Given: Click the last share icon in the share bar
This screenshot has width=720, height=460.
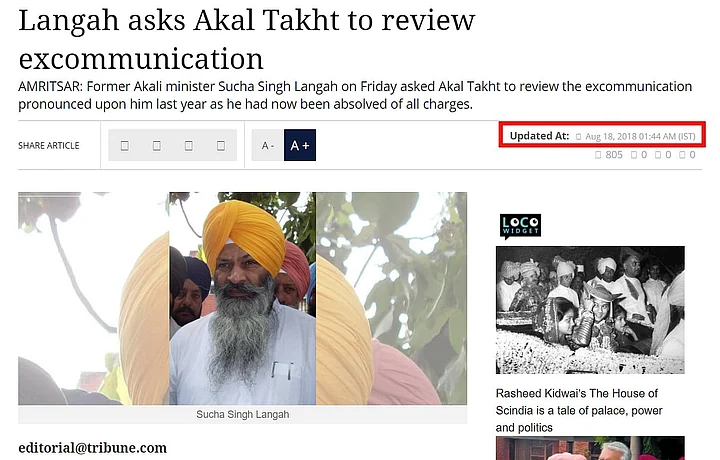Looking at the screenshot, I should coord(221,146).
